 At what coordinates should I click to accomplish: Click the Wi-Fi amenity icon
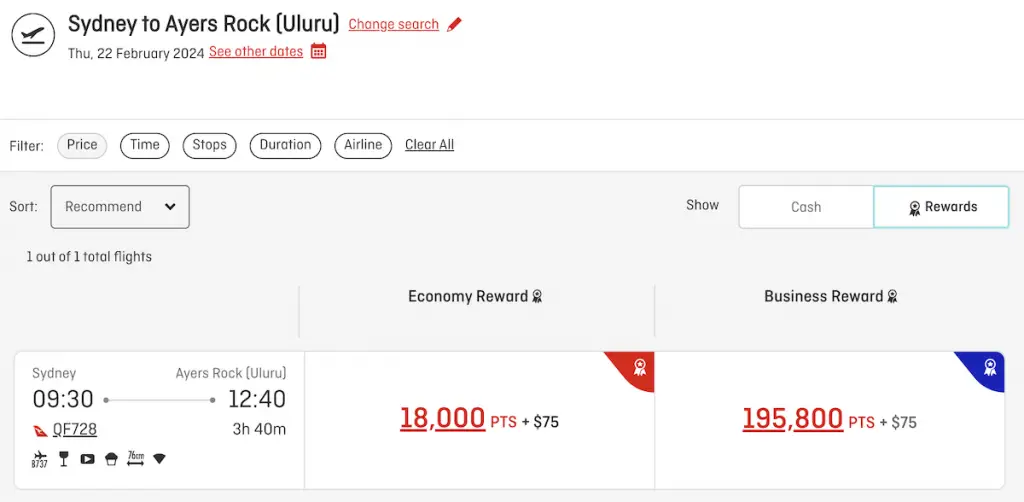(159, 459)
